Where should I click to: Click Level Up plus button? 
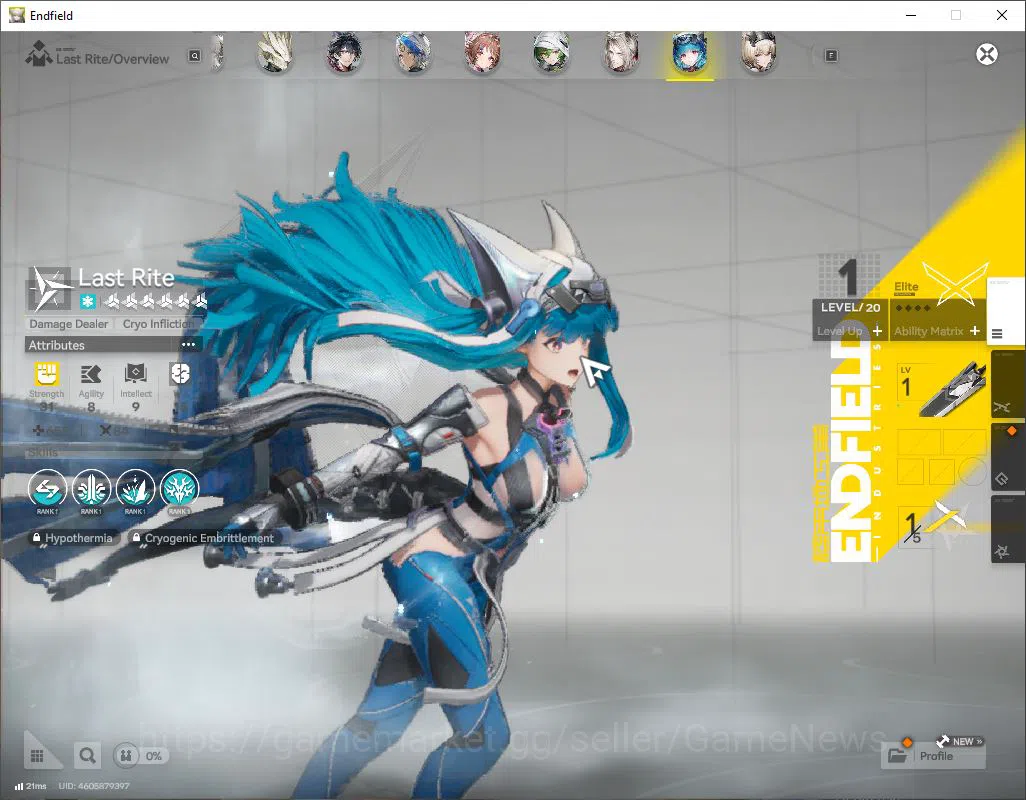pyautogui.click(x=877, y=331)
